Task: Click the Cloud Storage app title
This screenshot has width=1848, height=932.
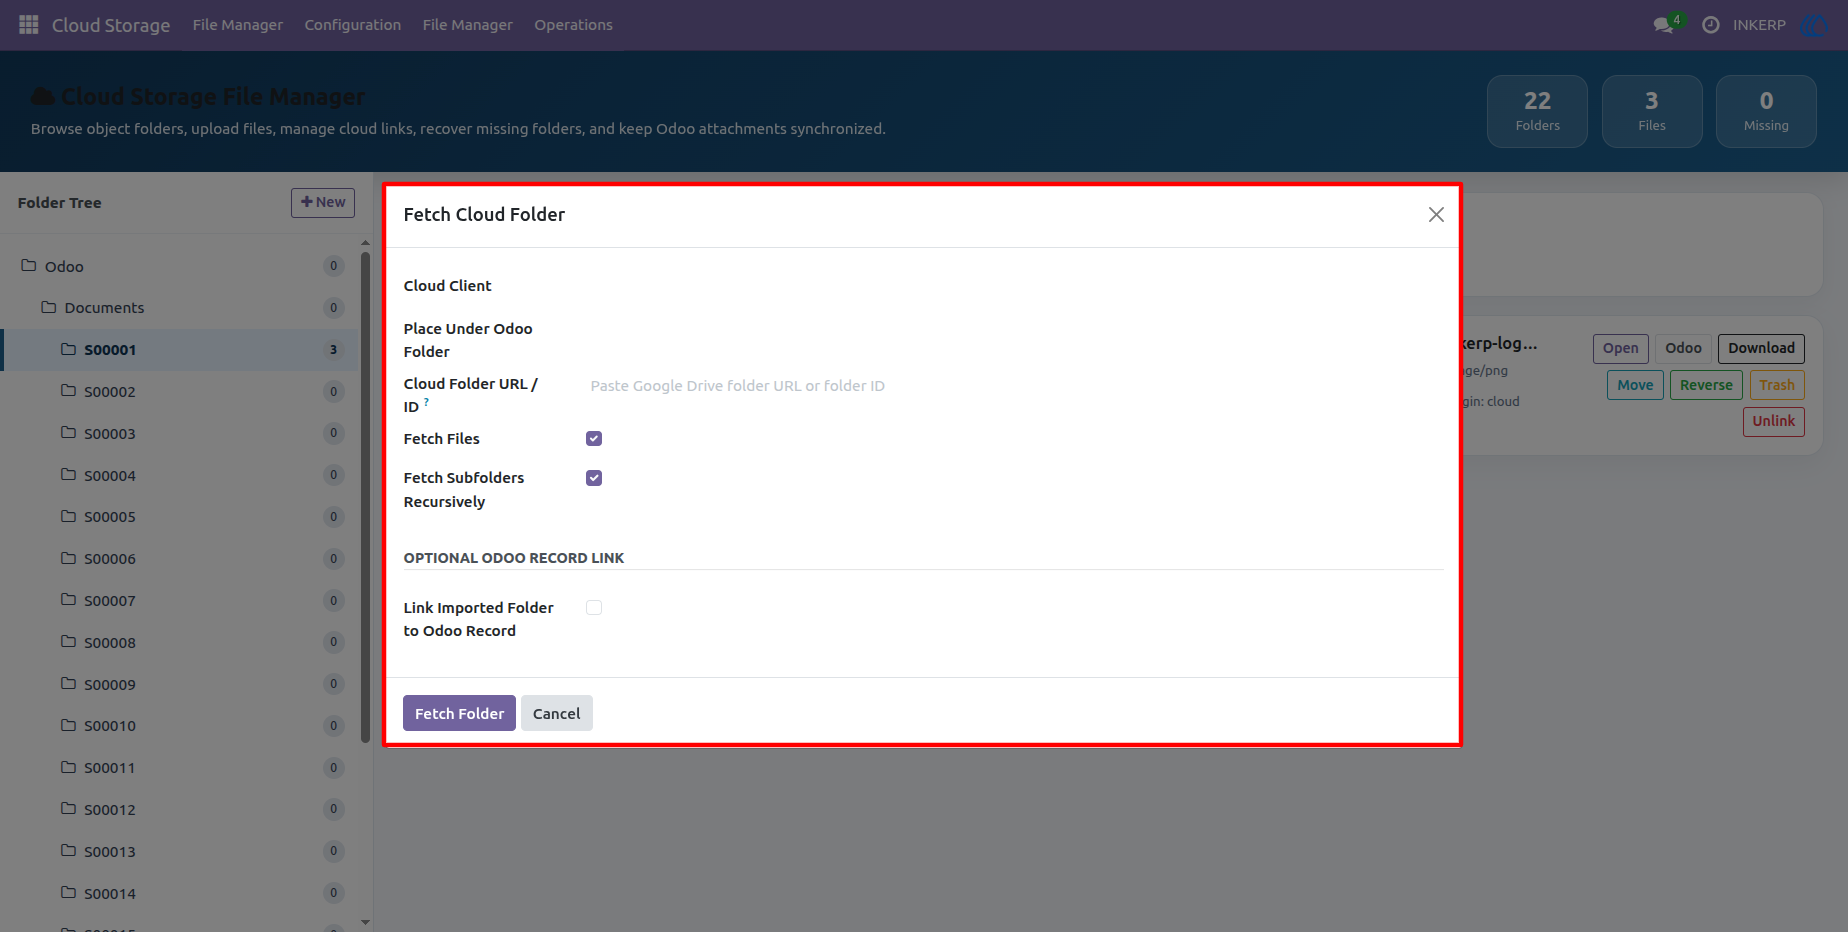Action: pyautogui.click(x=111, y=25)
